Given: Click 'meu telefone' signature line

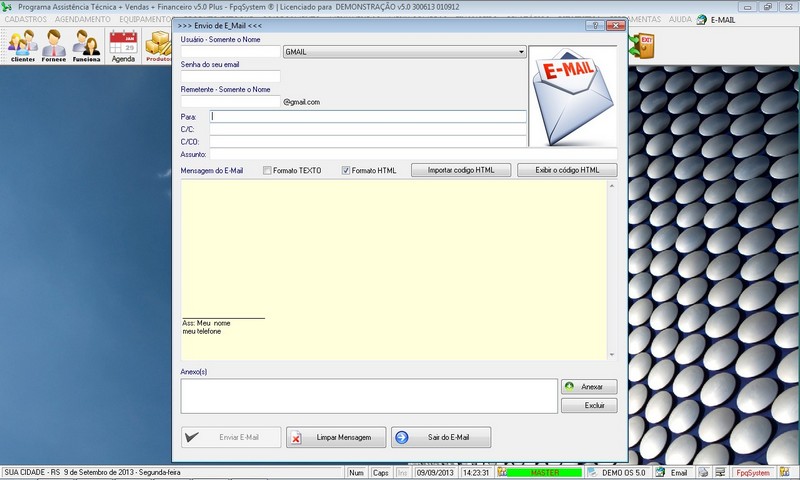Looking at the screenshot, I should [202, 332].
